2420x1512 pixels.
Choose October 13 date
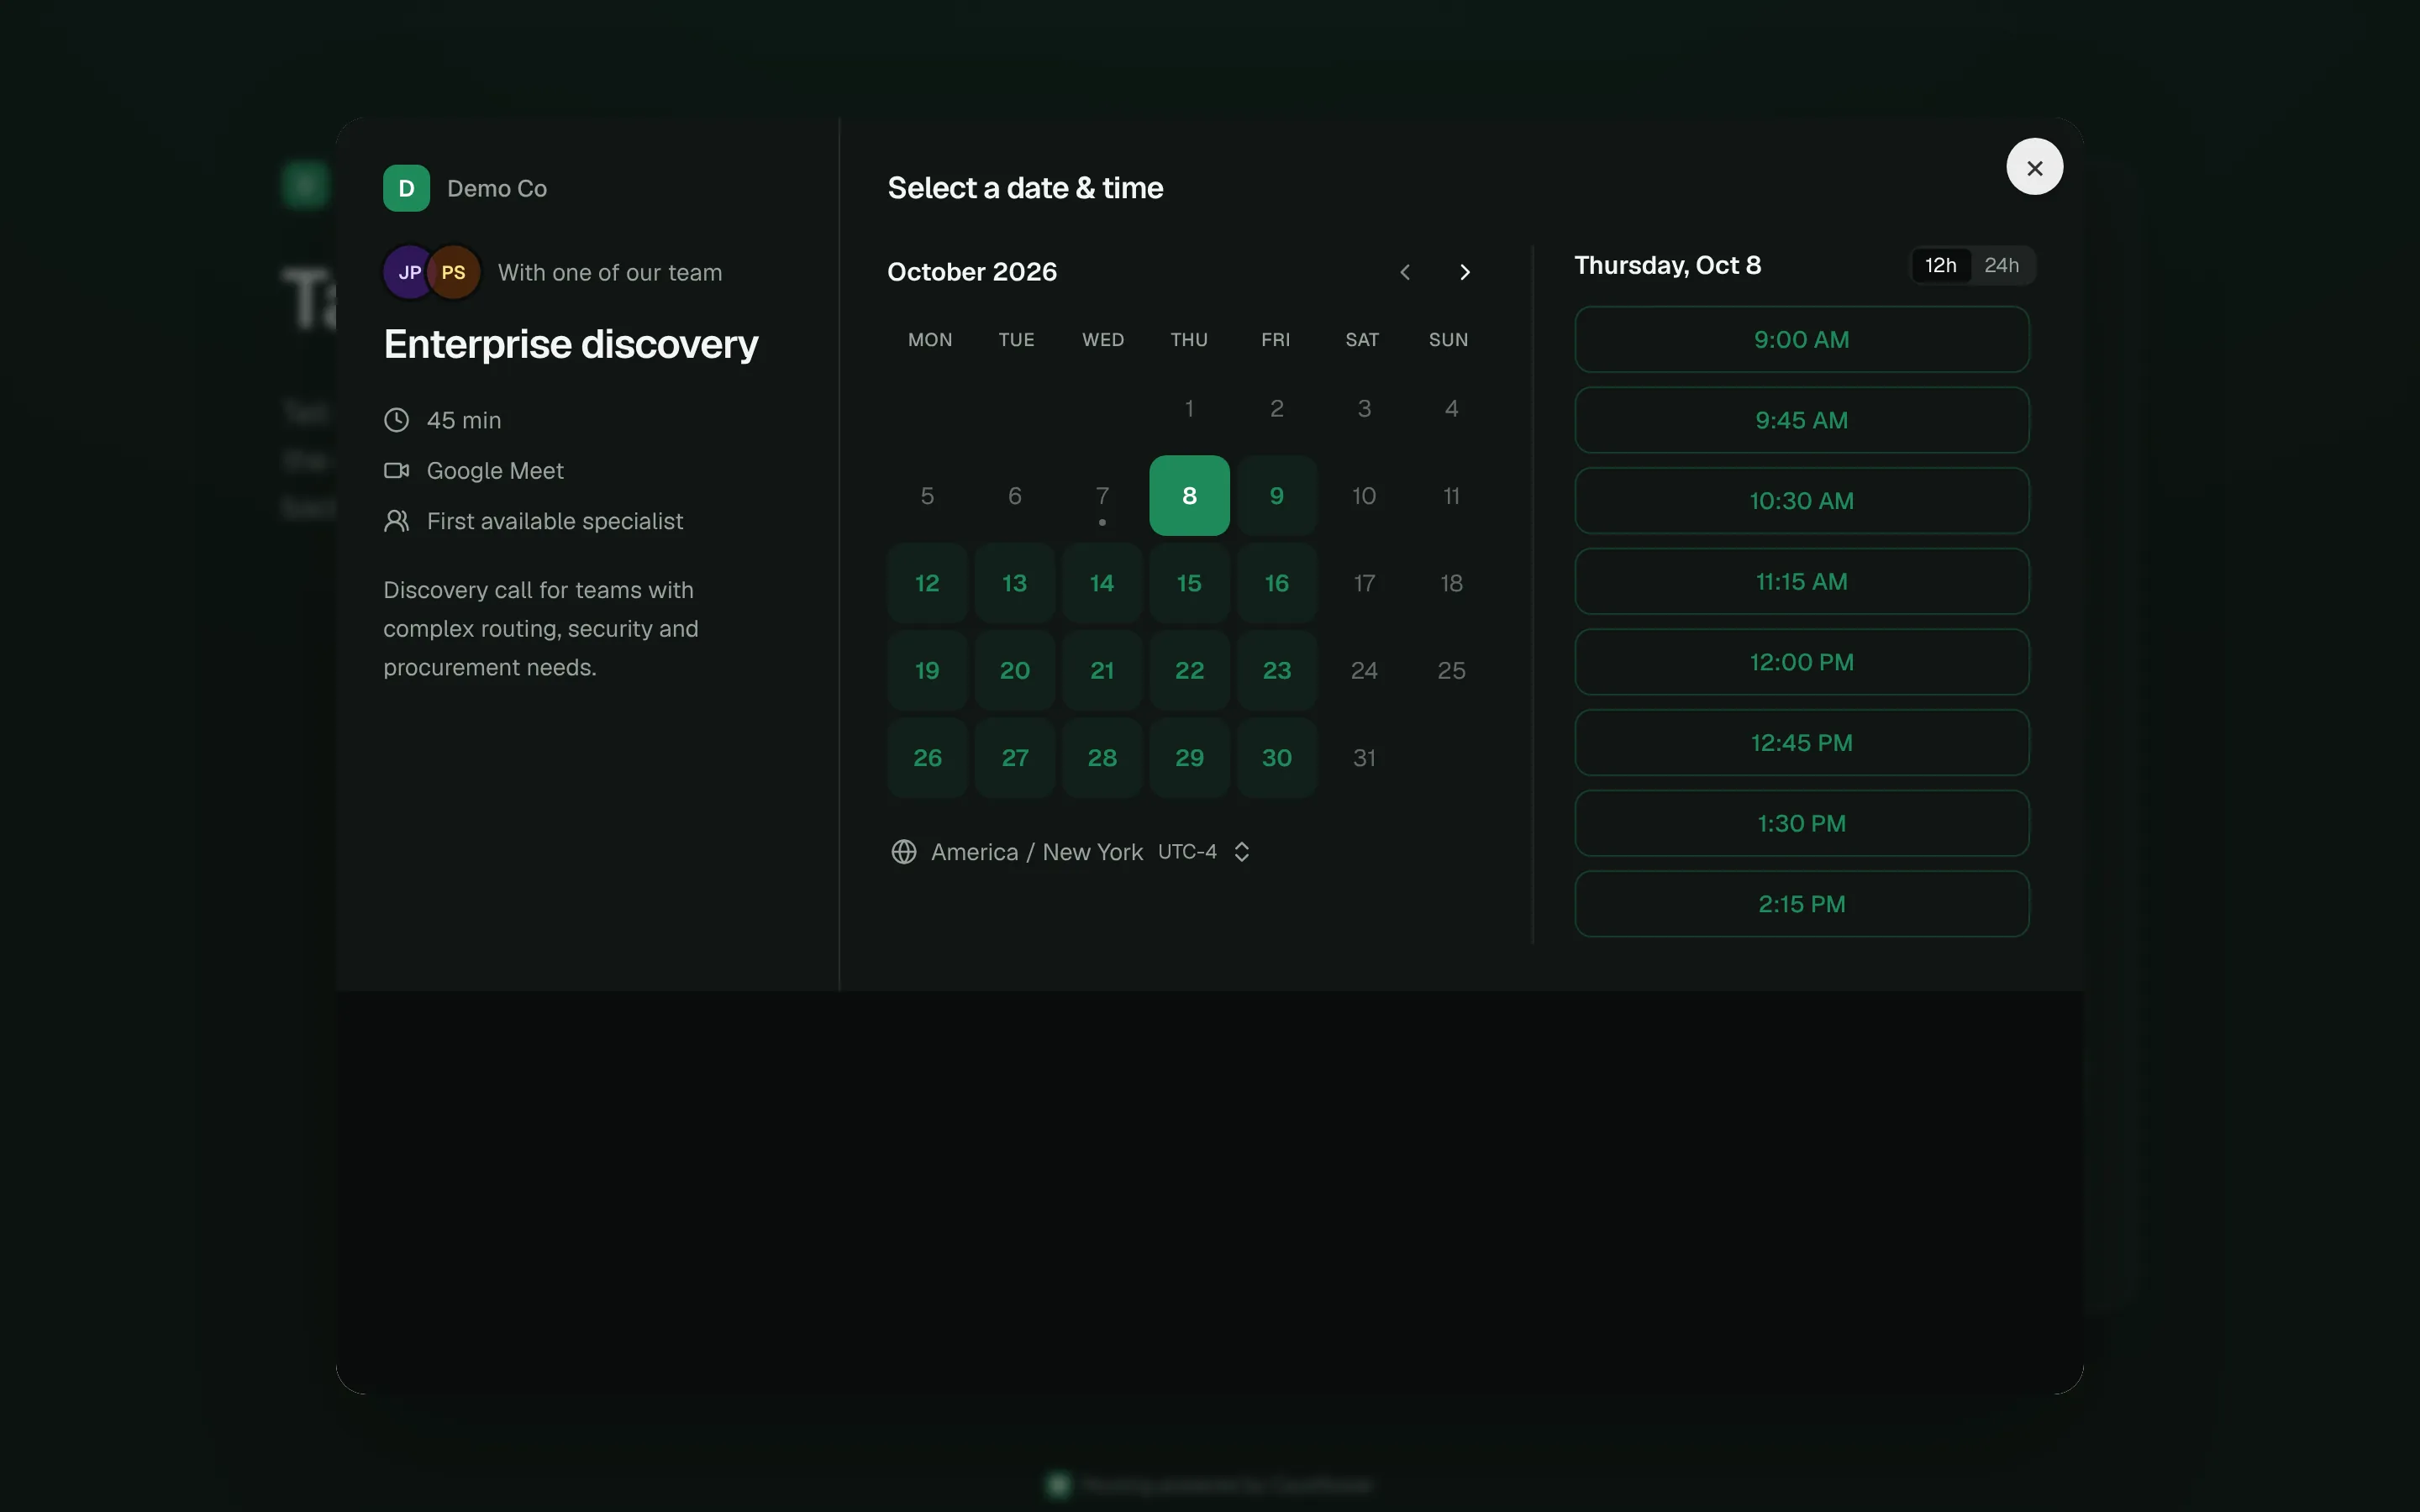[x=1014, y=583]
